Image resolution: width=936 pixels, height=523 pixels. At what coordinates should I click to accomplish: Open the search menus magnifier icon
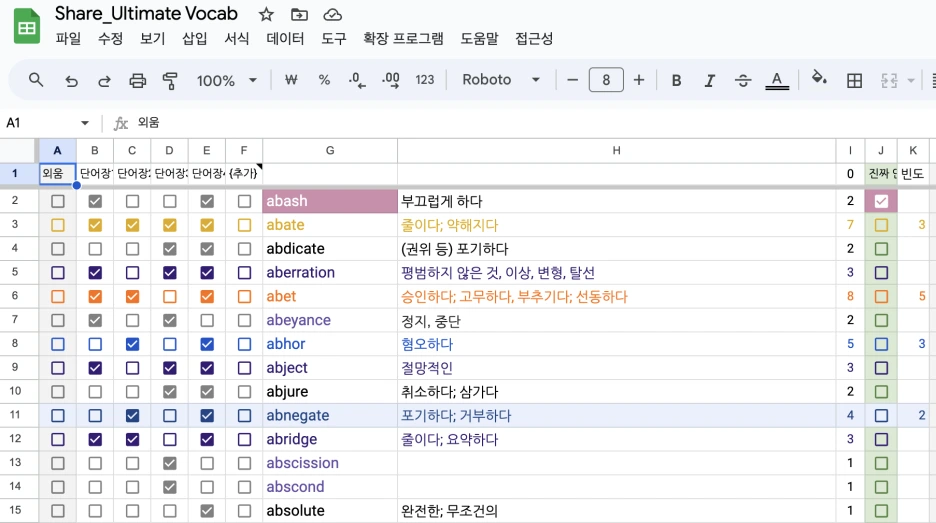36,79
